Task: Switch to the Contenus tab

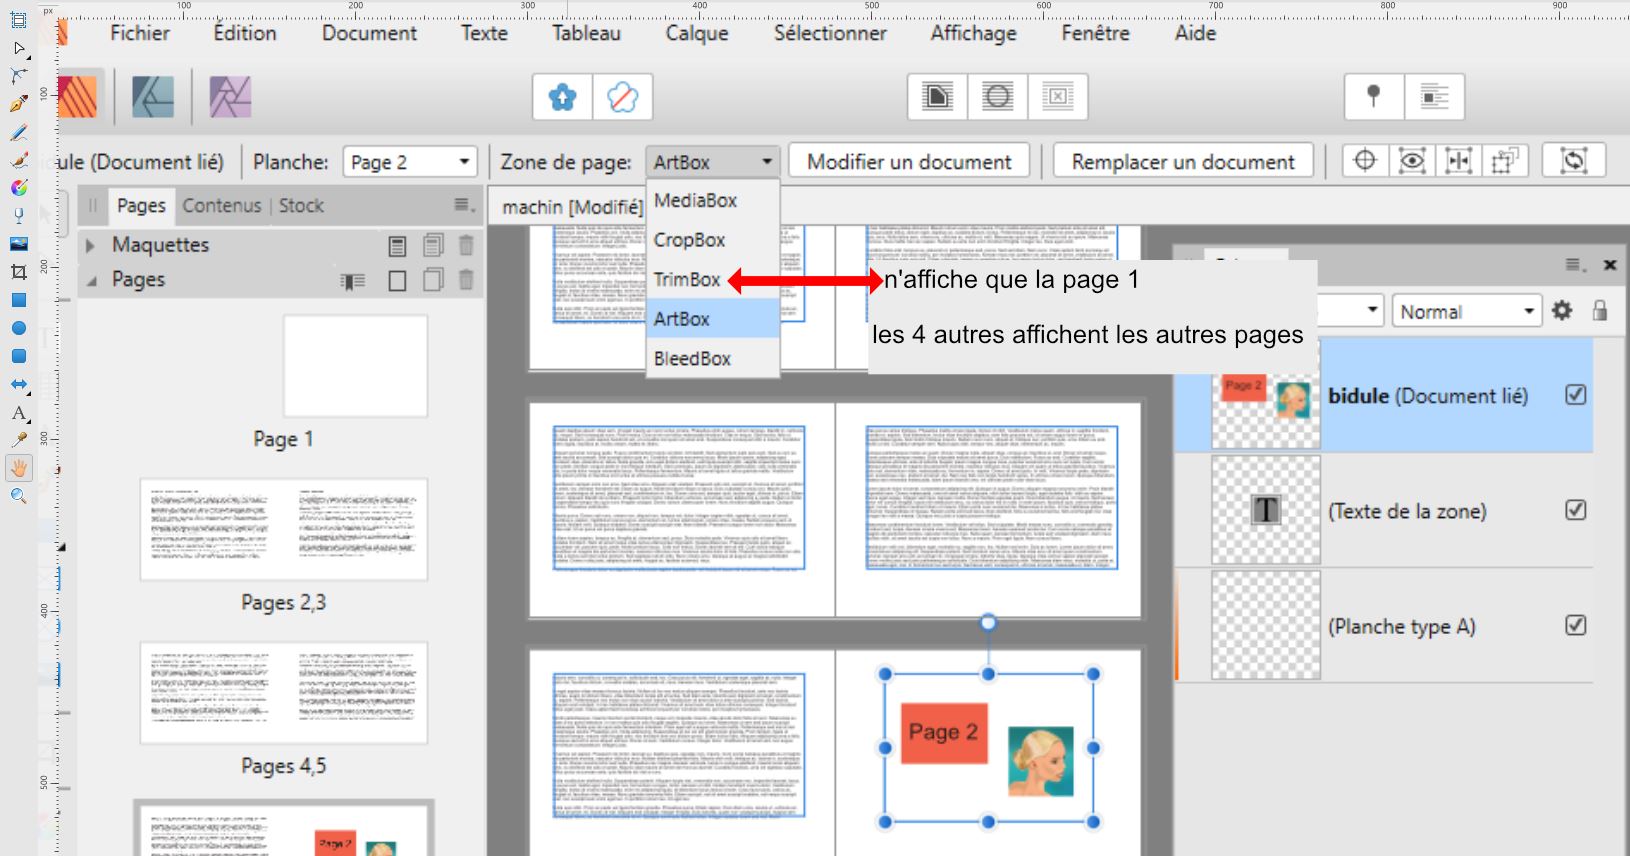Action: [x=221, y=205]
